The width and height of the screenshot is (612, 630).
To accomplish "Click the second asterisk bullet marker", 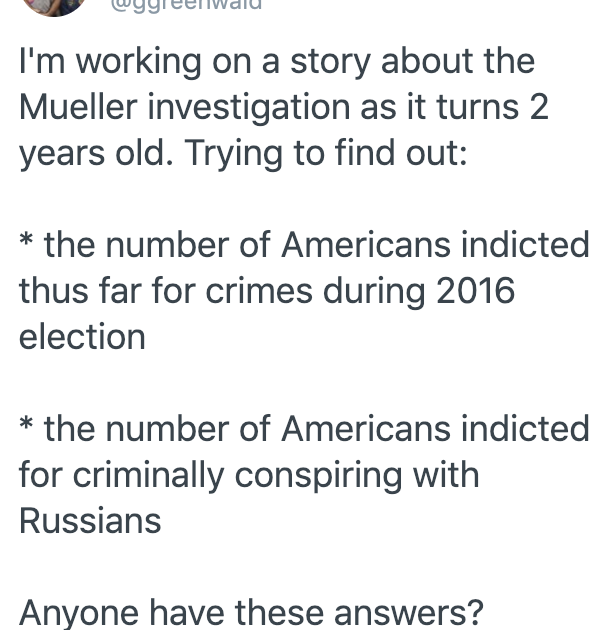I will [26, 425].
